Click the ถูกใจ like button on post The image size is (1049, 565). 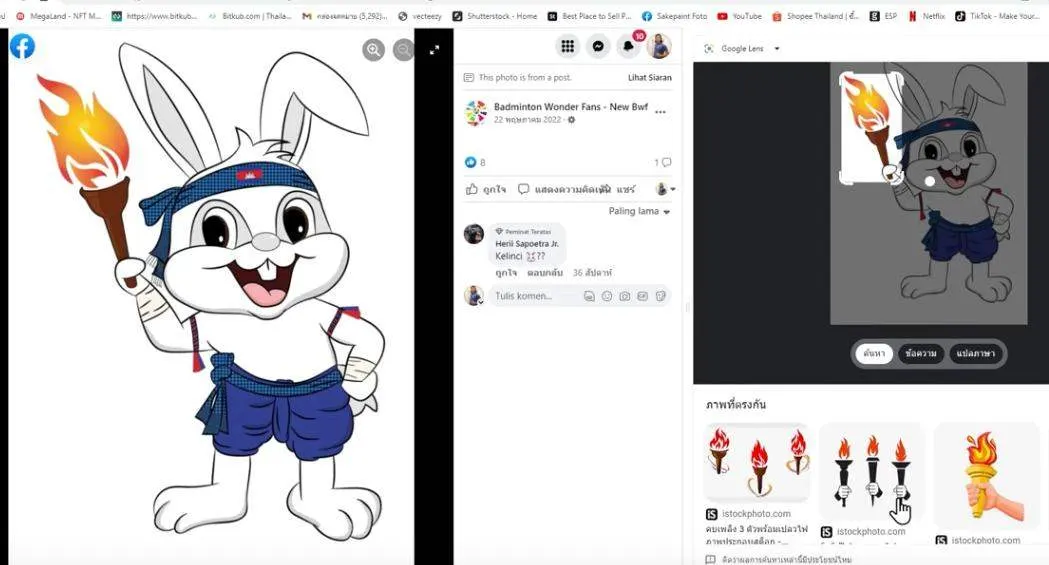point(486,189)
